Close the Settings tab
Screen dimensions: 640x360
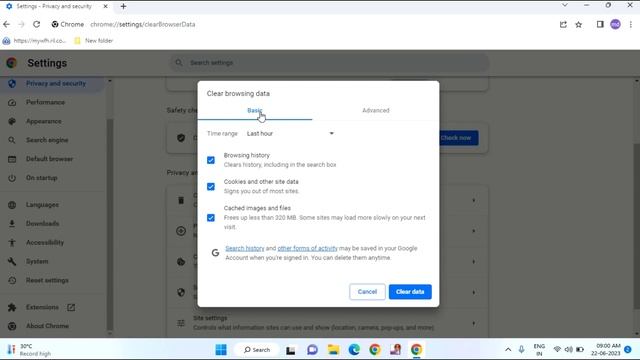tap(105, 6)
